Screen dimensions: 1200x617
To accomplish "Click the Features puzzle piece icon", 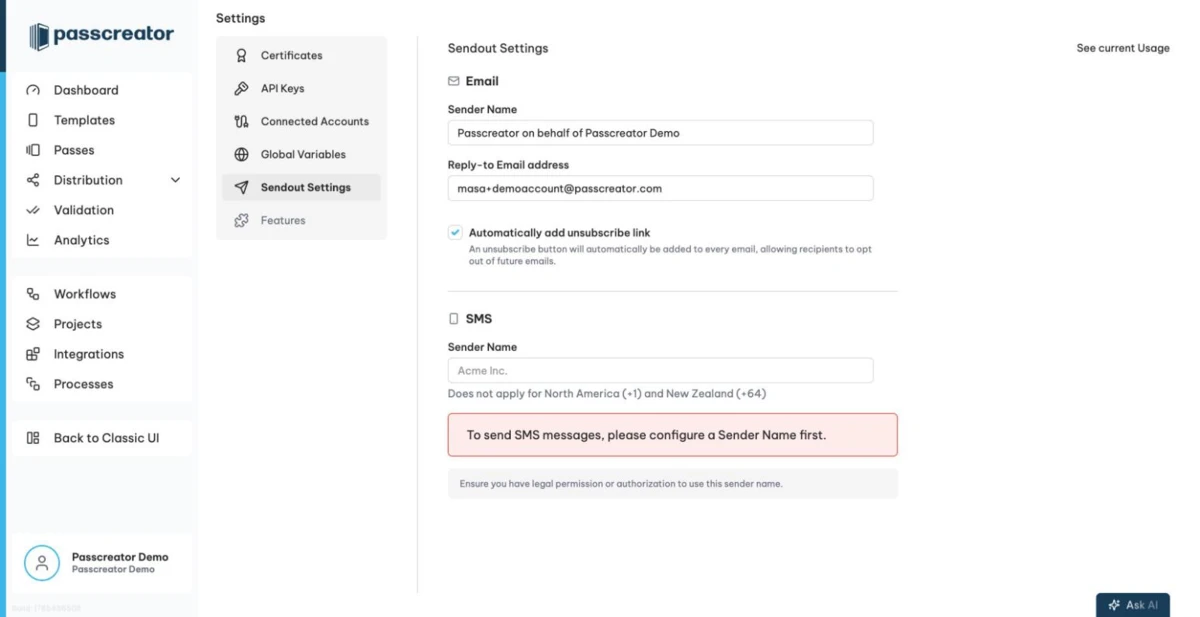I will coord(241,220).
